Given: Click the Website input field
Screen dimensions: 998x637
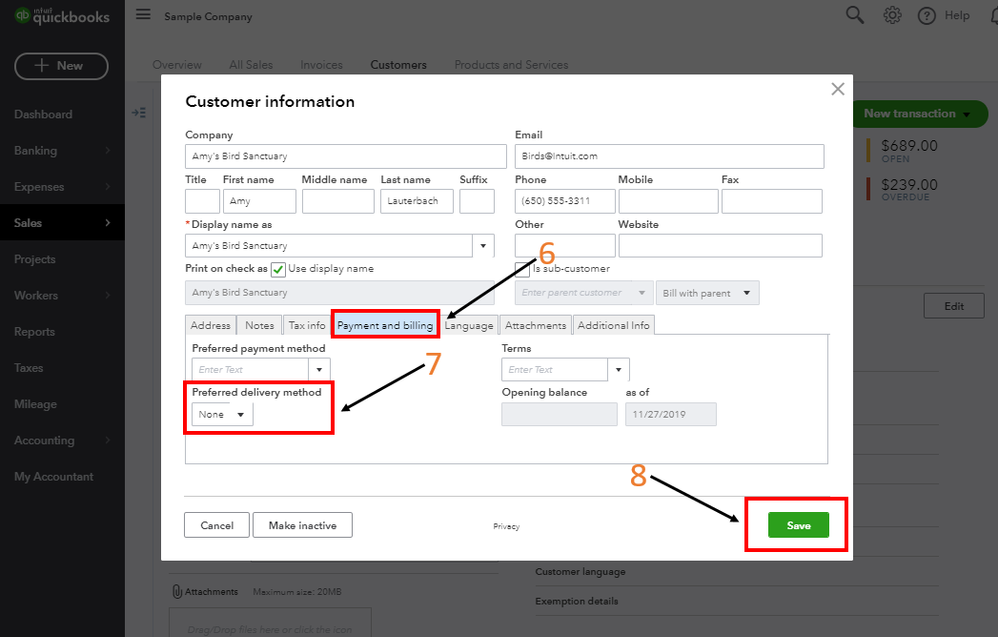Looking at the screenshot, I should [x=720, y=246].
